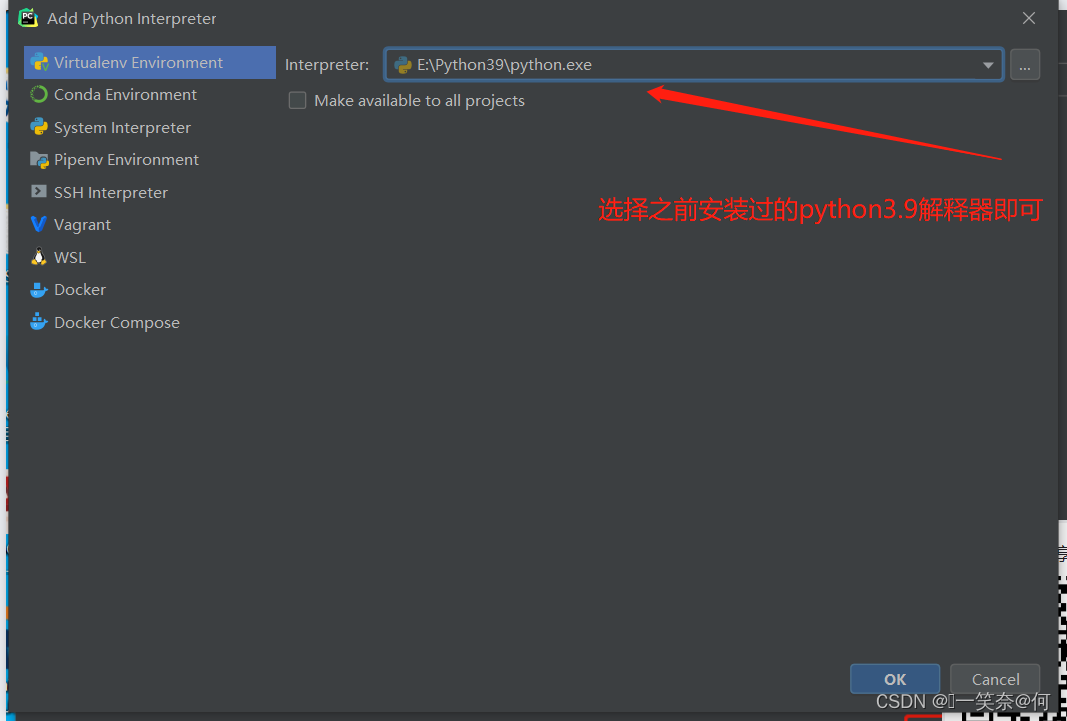Click the SSH Interpreter terminal icon
This screenshot has width=1067, height=721.
(x=39, y=192)
